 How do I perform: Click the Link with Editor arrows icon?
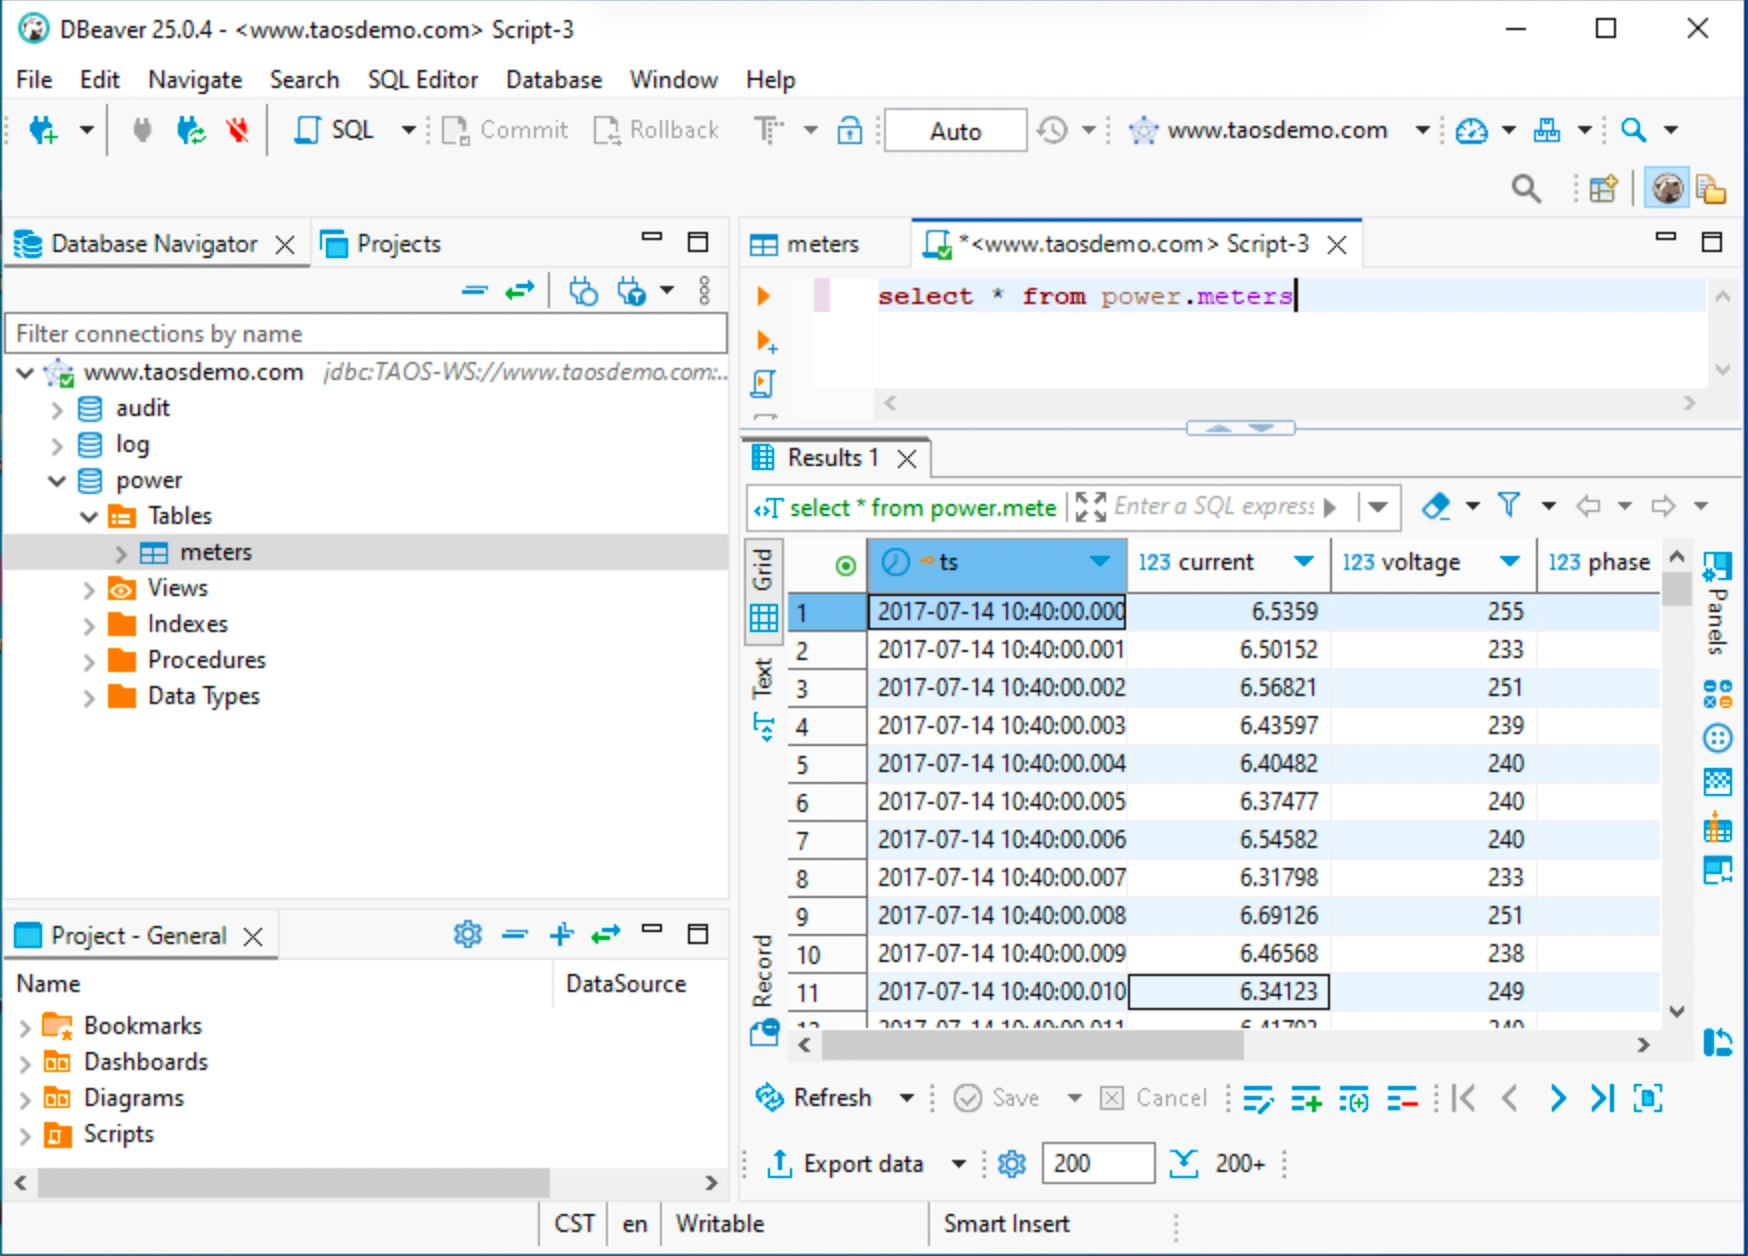[x=519, y=291]
